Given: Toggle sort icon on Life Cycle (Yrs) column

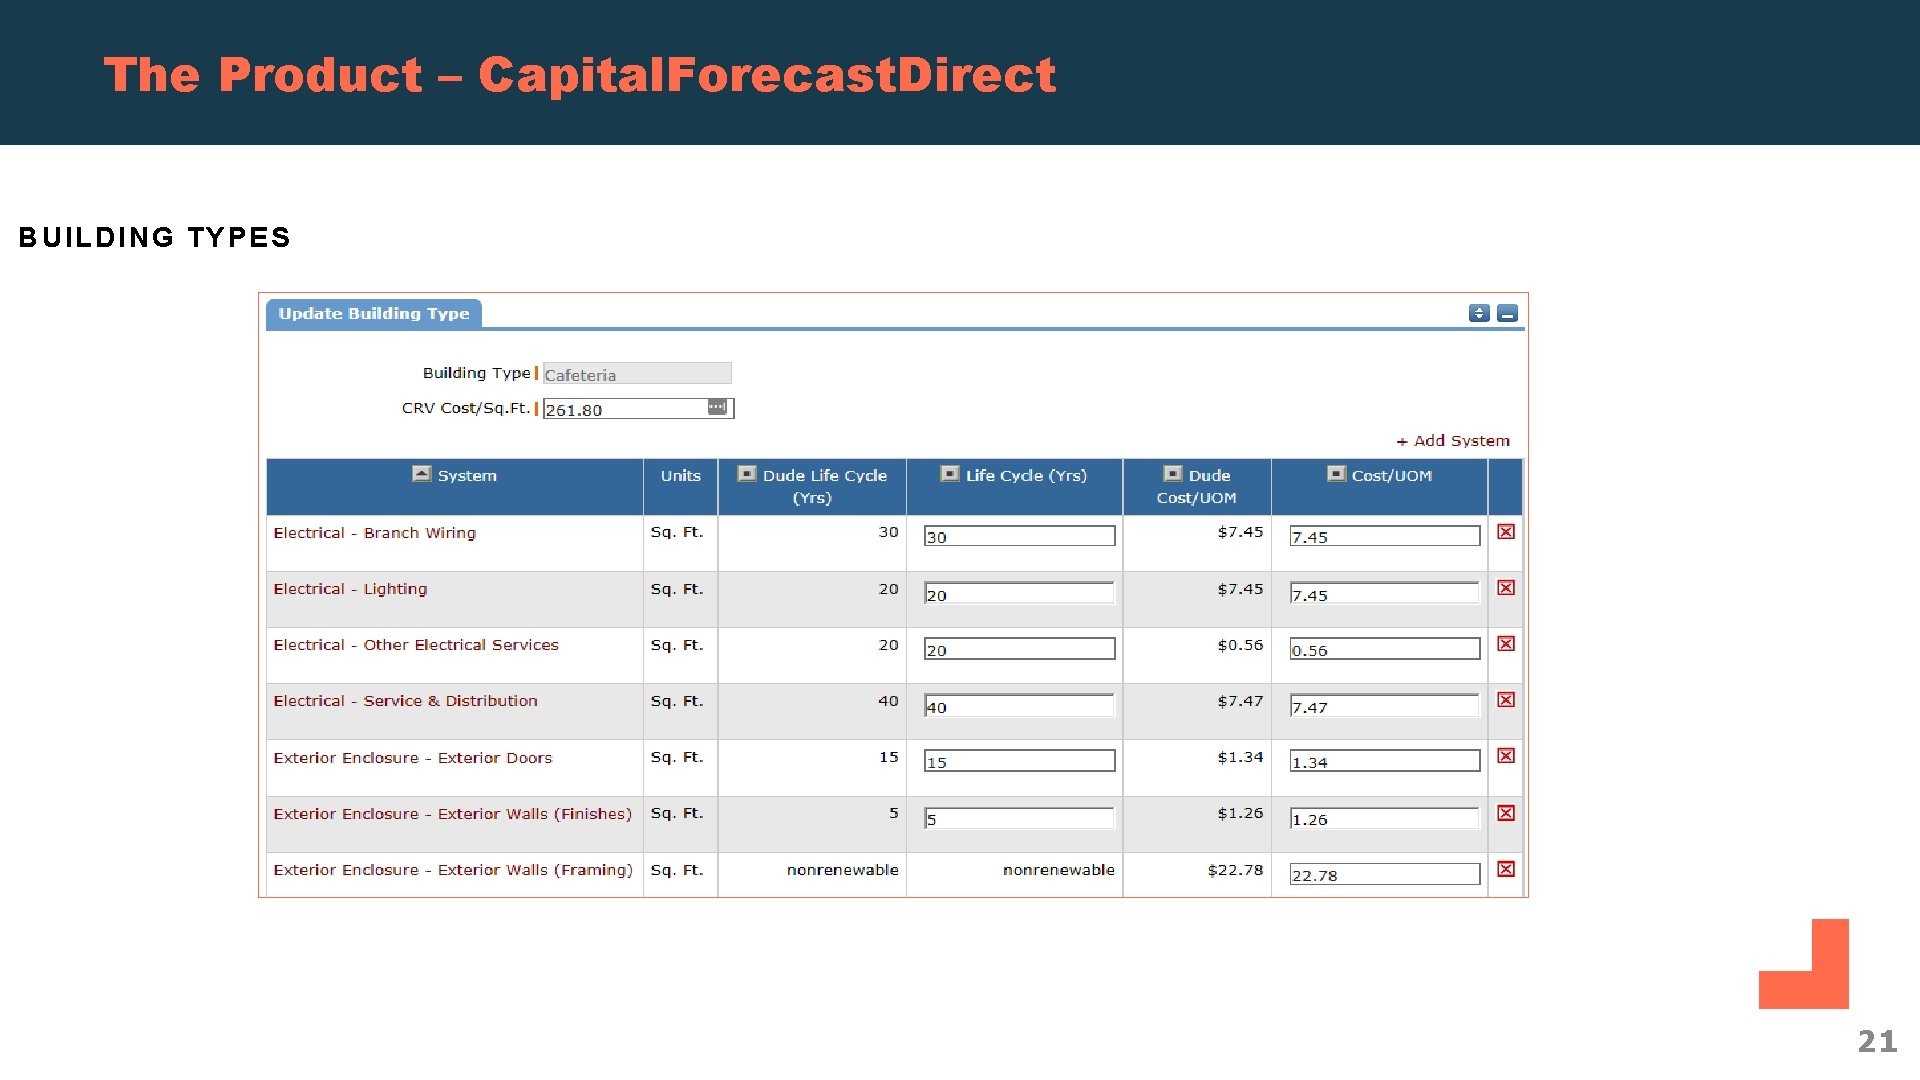Looking at the screenshot, I should [x=950, y=474].
